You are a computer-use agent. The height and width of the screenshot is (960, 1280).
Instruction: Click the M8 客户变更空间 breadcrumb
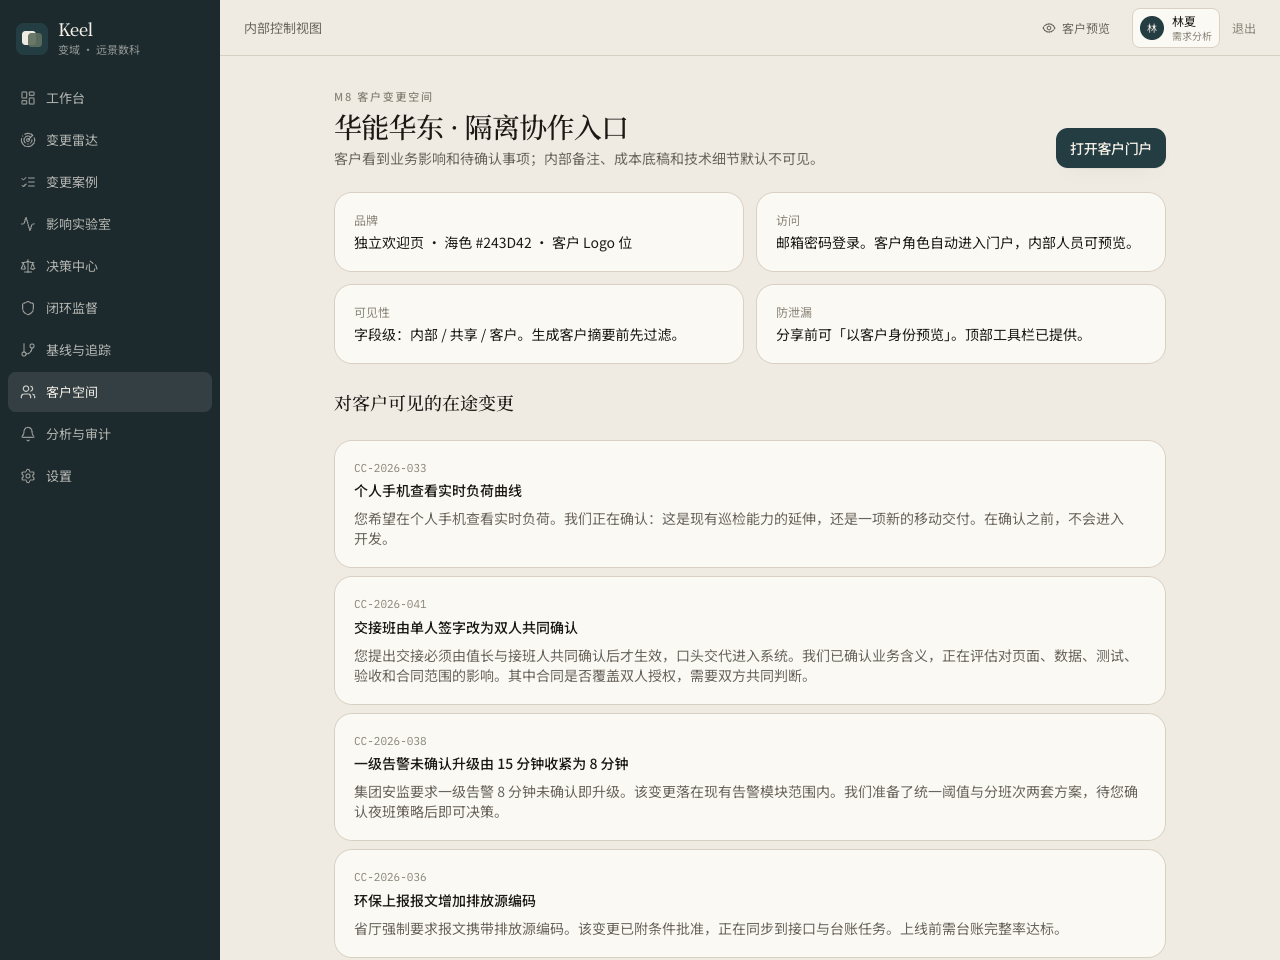pyautogui.click(x=383, y=97)
